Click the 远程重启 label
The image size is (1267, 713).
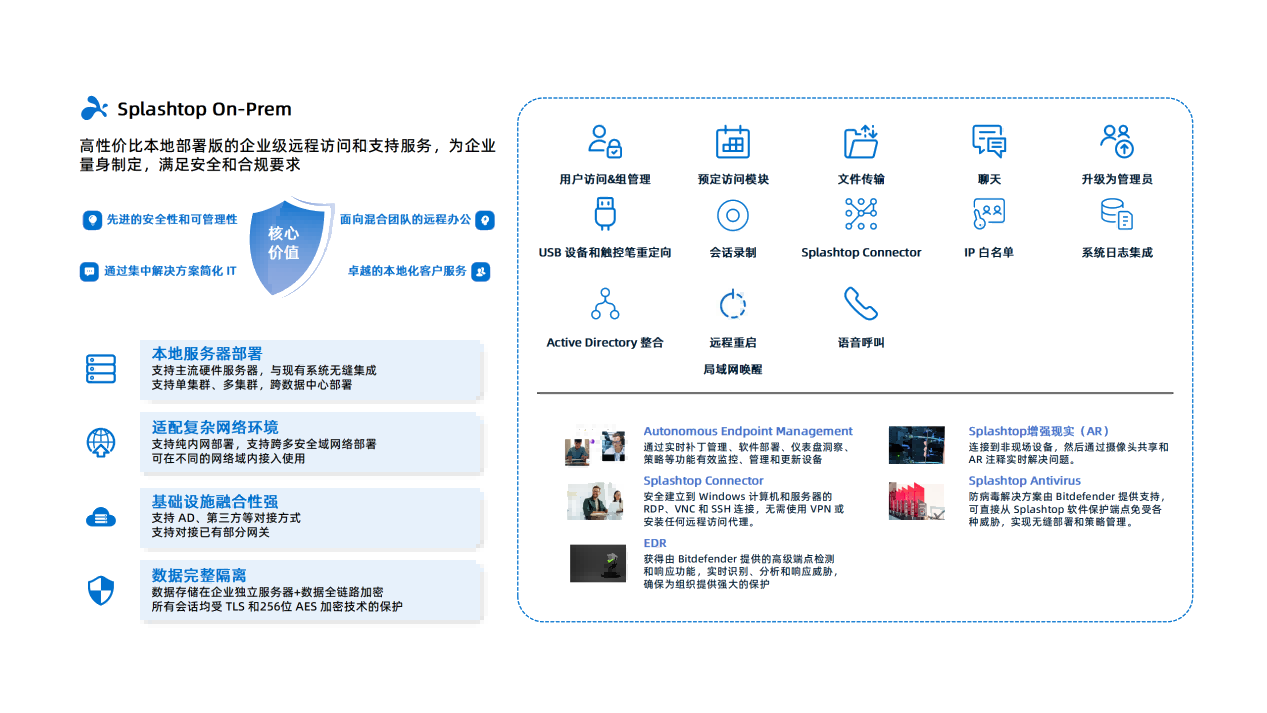pyautogui.click(x=733, y=342)
